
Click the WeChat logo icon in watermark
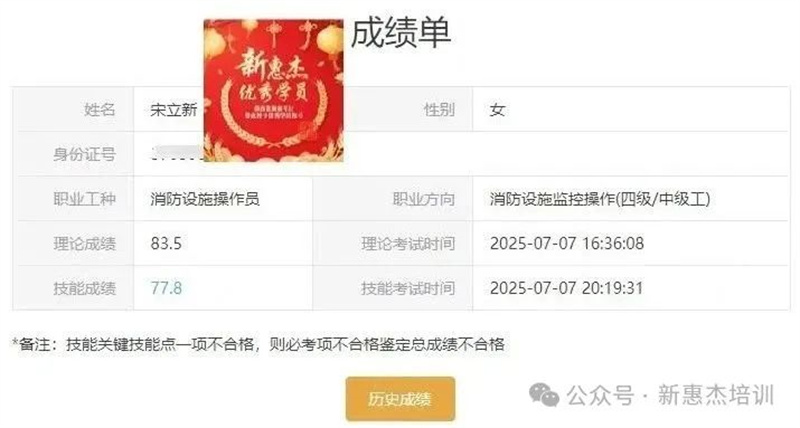544,395
